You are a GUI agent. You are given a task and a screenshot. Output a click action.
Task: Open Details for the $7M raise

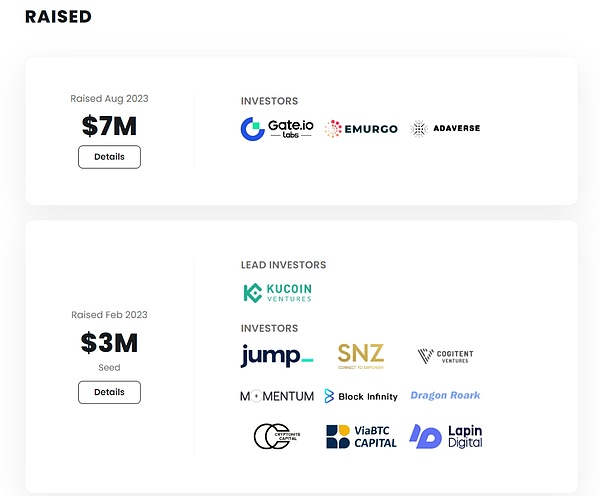pyautogui.click(x=109, y=157)
